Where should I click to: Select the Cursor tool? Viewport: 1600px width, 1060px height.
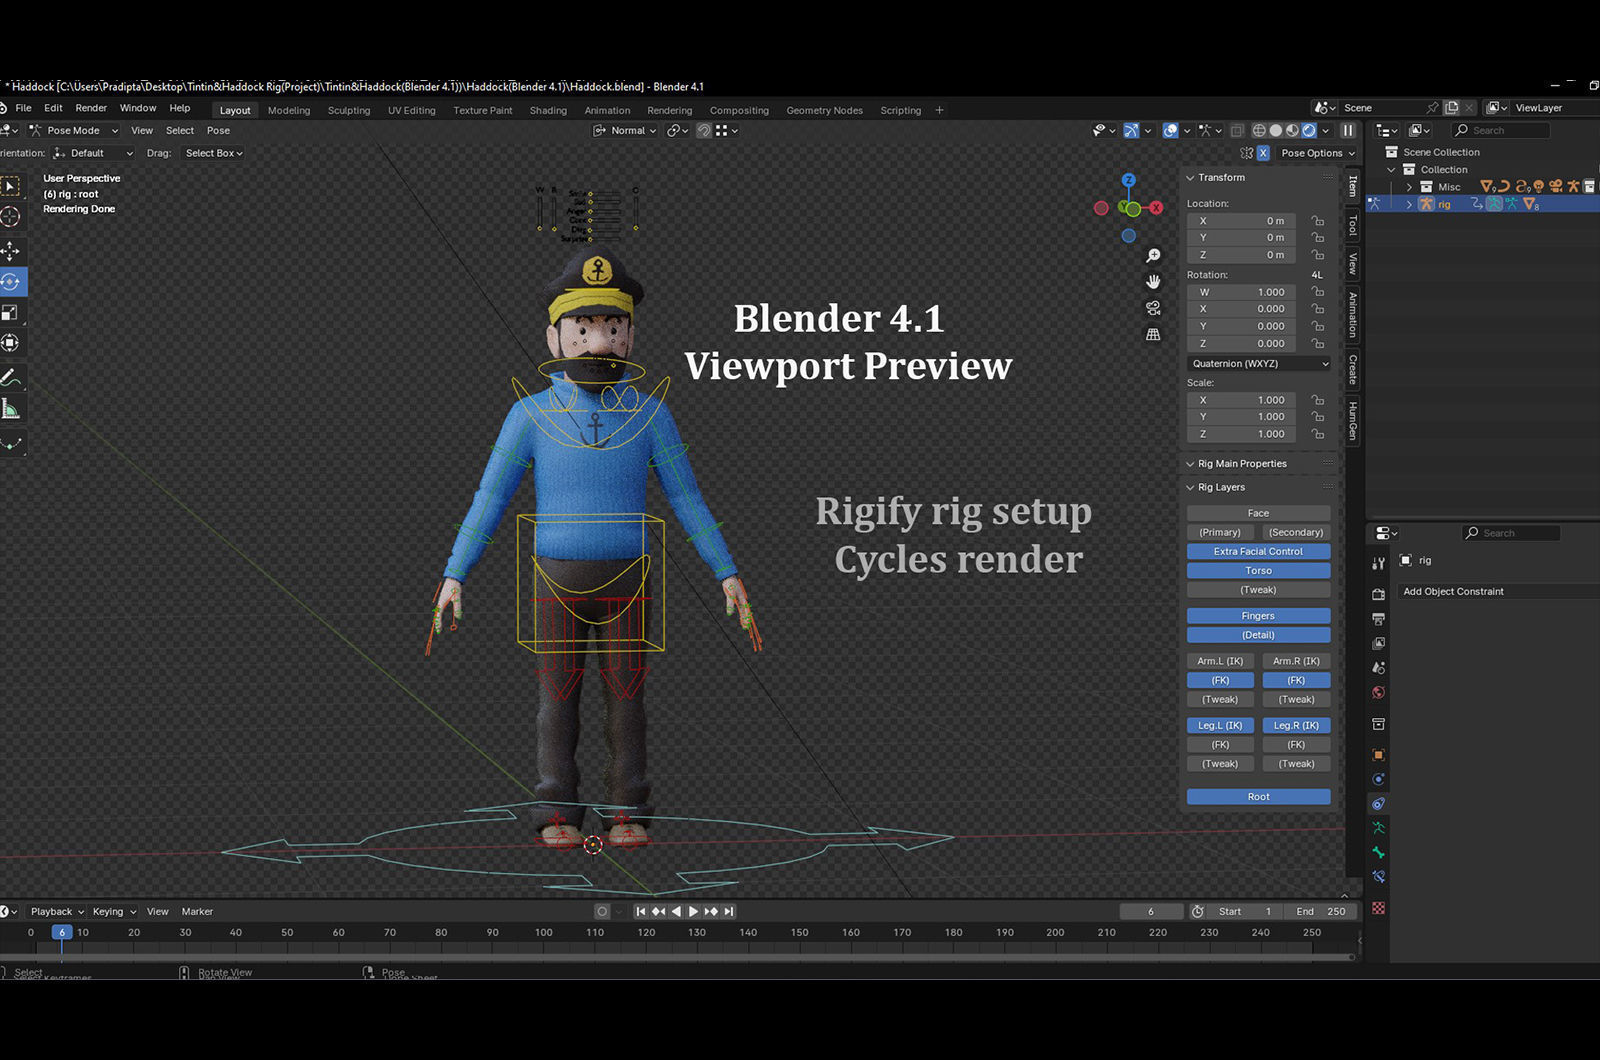tap(11, 216)
